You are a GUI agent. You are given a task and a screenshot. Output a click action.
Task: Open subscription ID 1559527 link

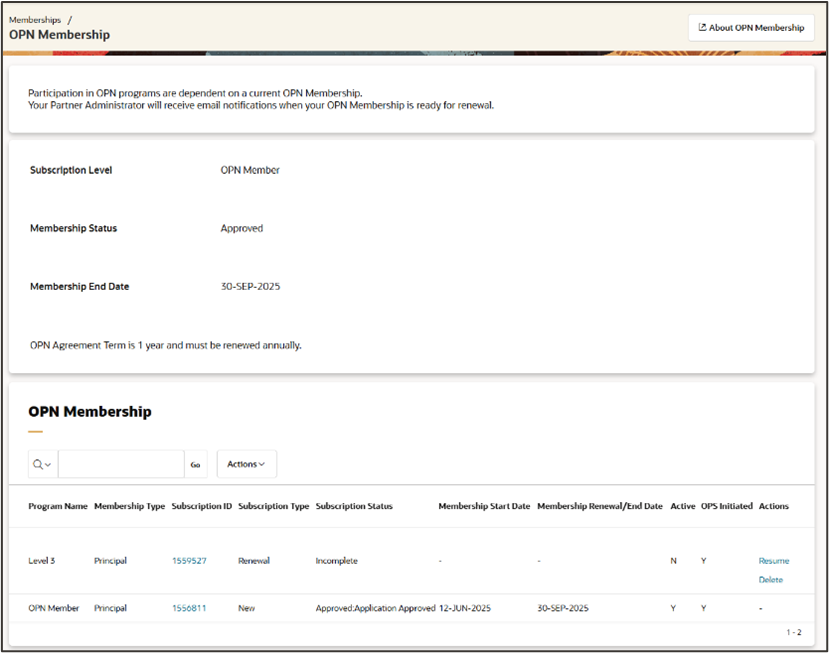pos(189,560)
